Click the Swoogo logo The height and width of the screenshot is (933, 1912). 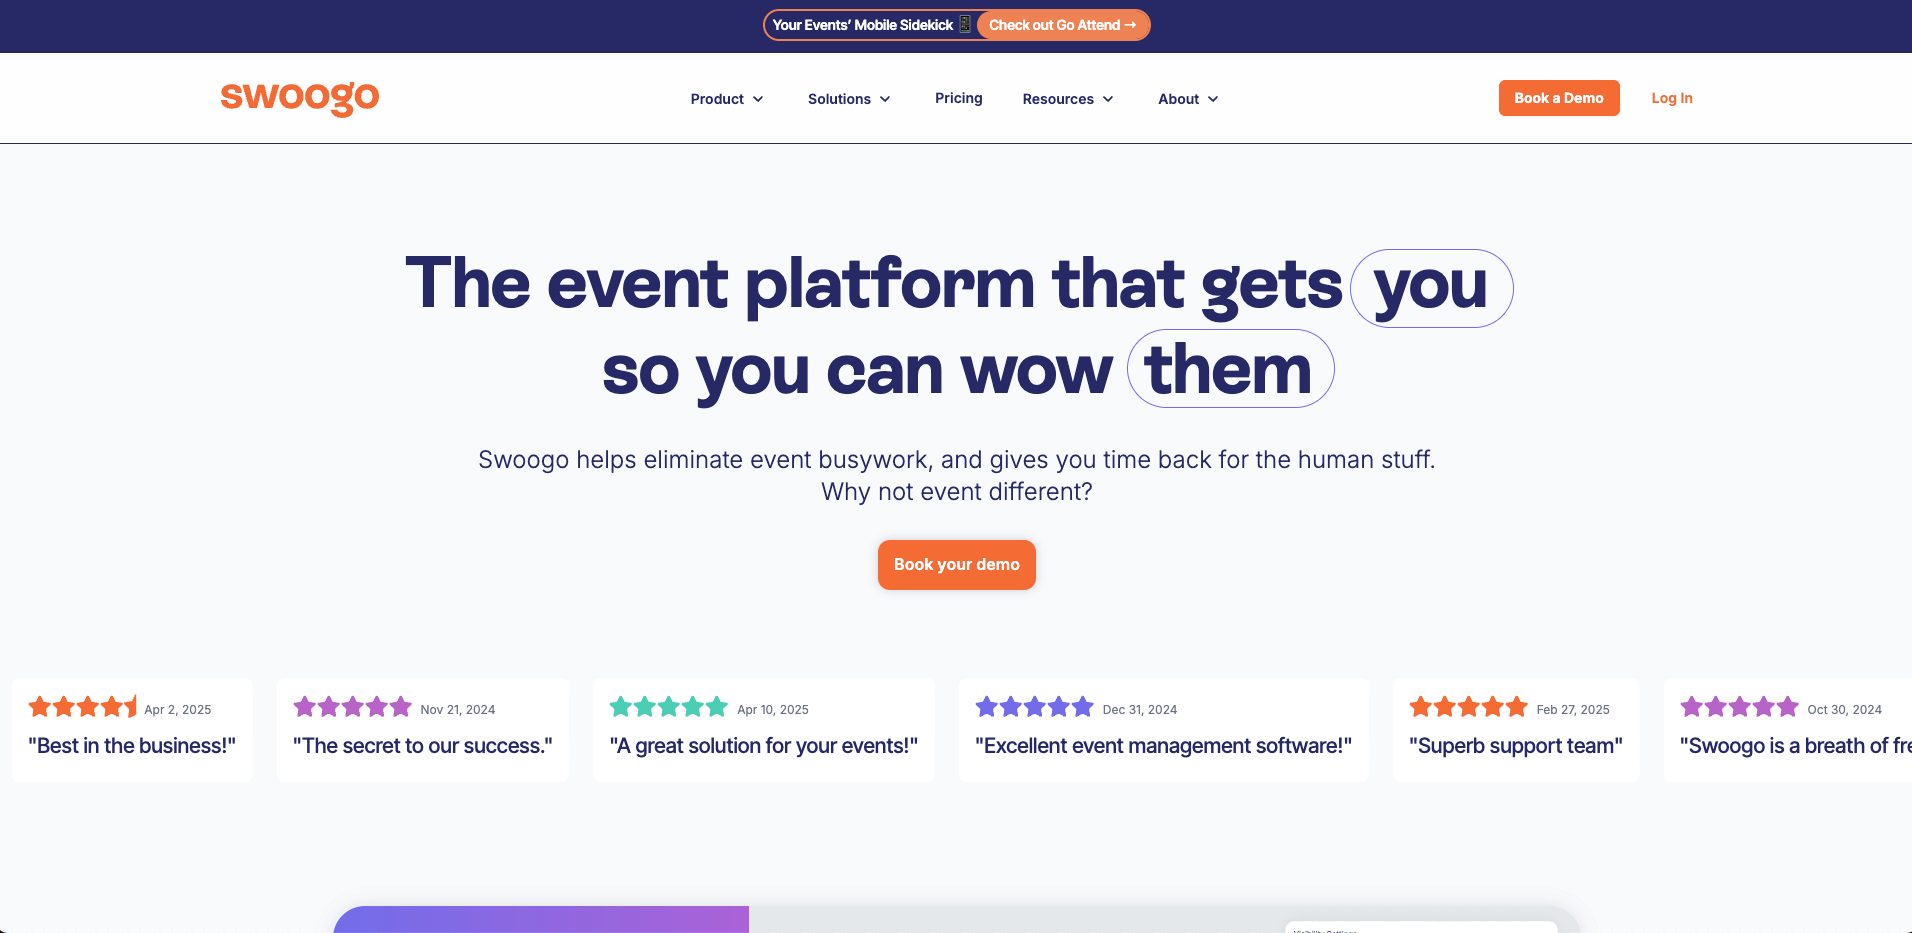coord(299,97)
